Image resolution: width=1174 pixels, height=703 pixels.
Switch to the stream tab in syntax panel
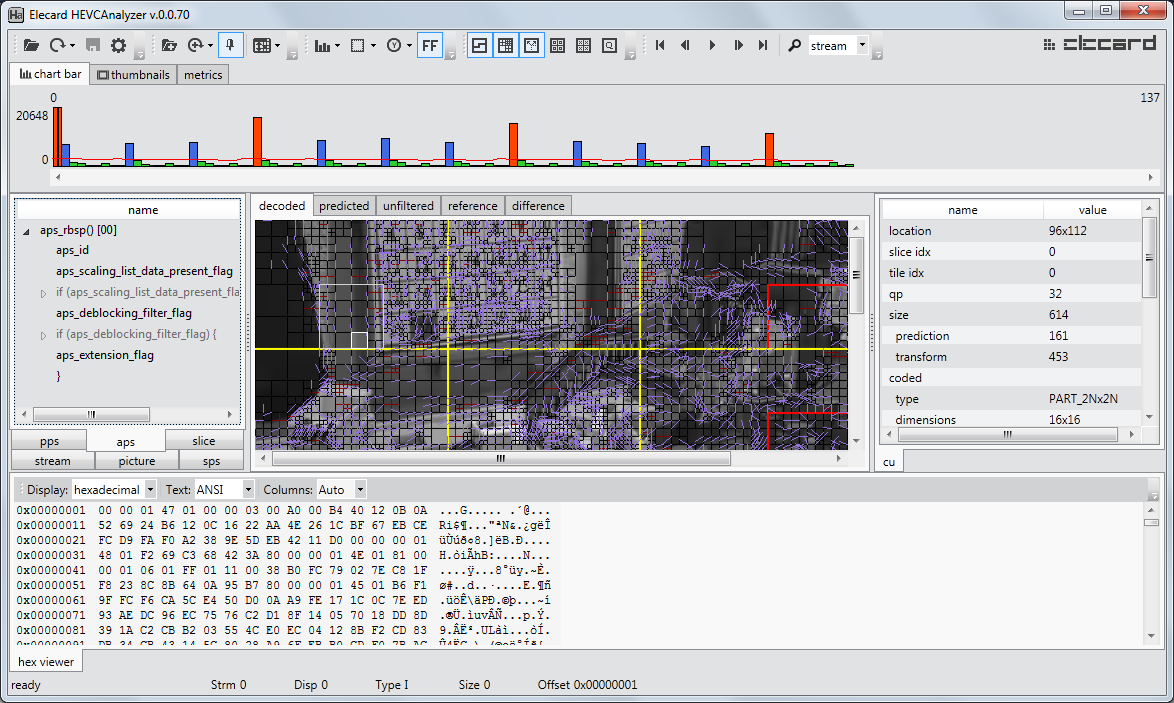[x=52, y=460]
